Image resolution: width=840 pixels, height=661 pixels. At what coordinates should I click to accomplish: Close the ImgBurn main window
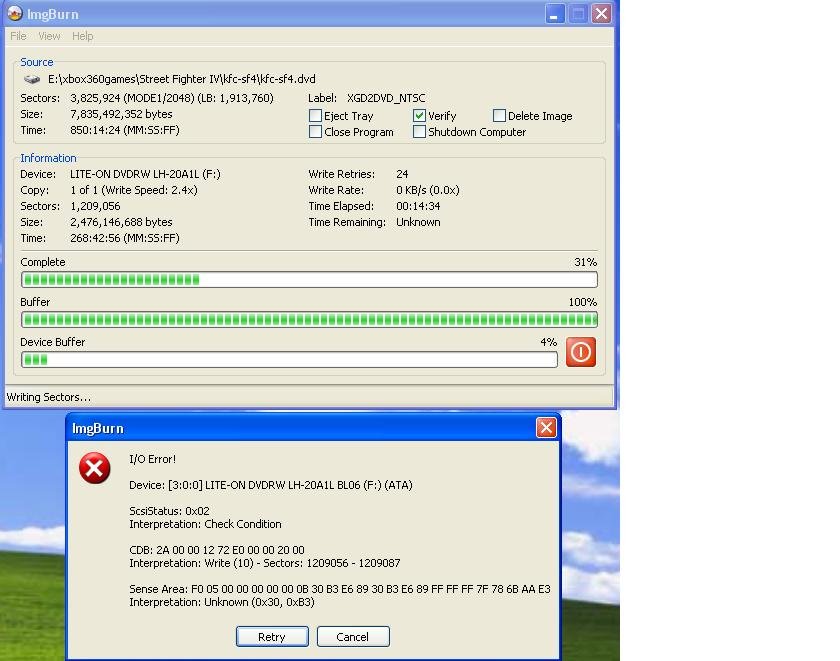pos(601,13)
